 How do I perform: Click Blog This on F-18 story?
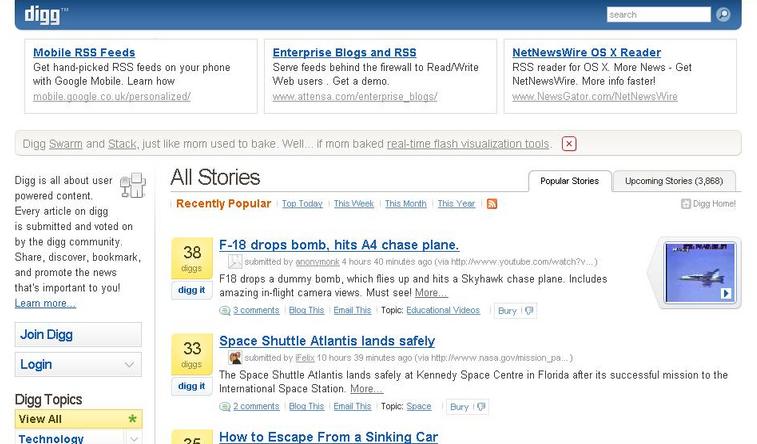click(x=307, y=310)
